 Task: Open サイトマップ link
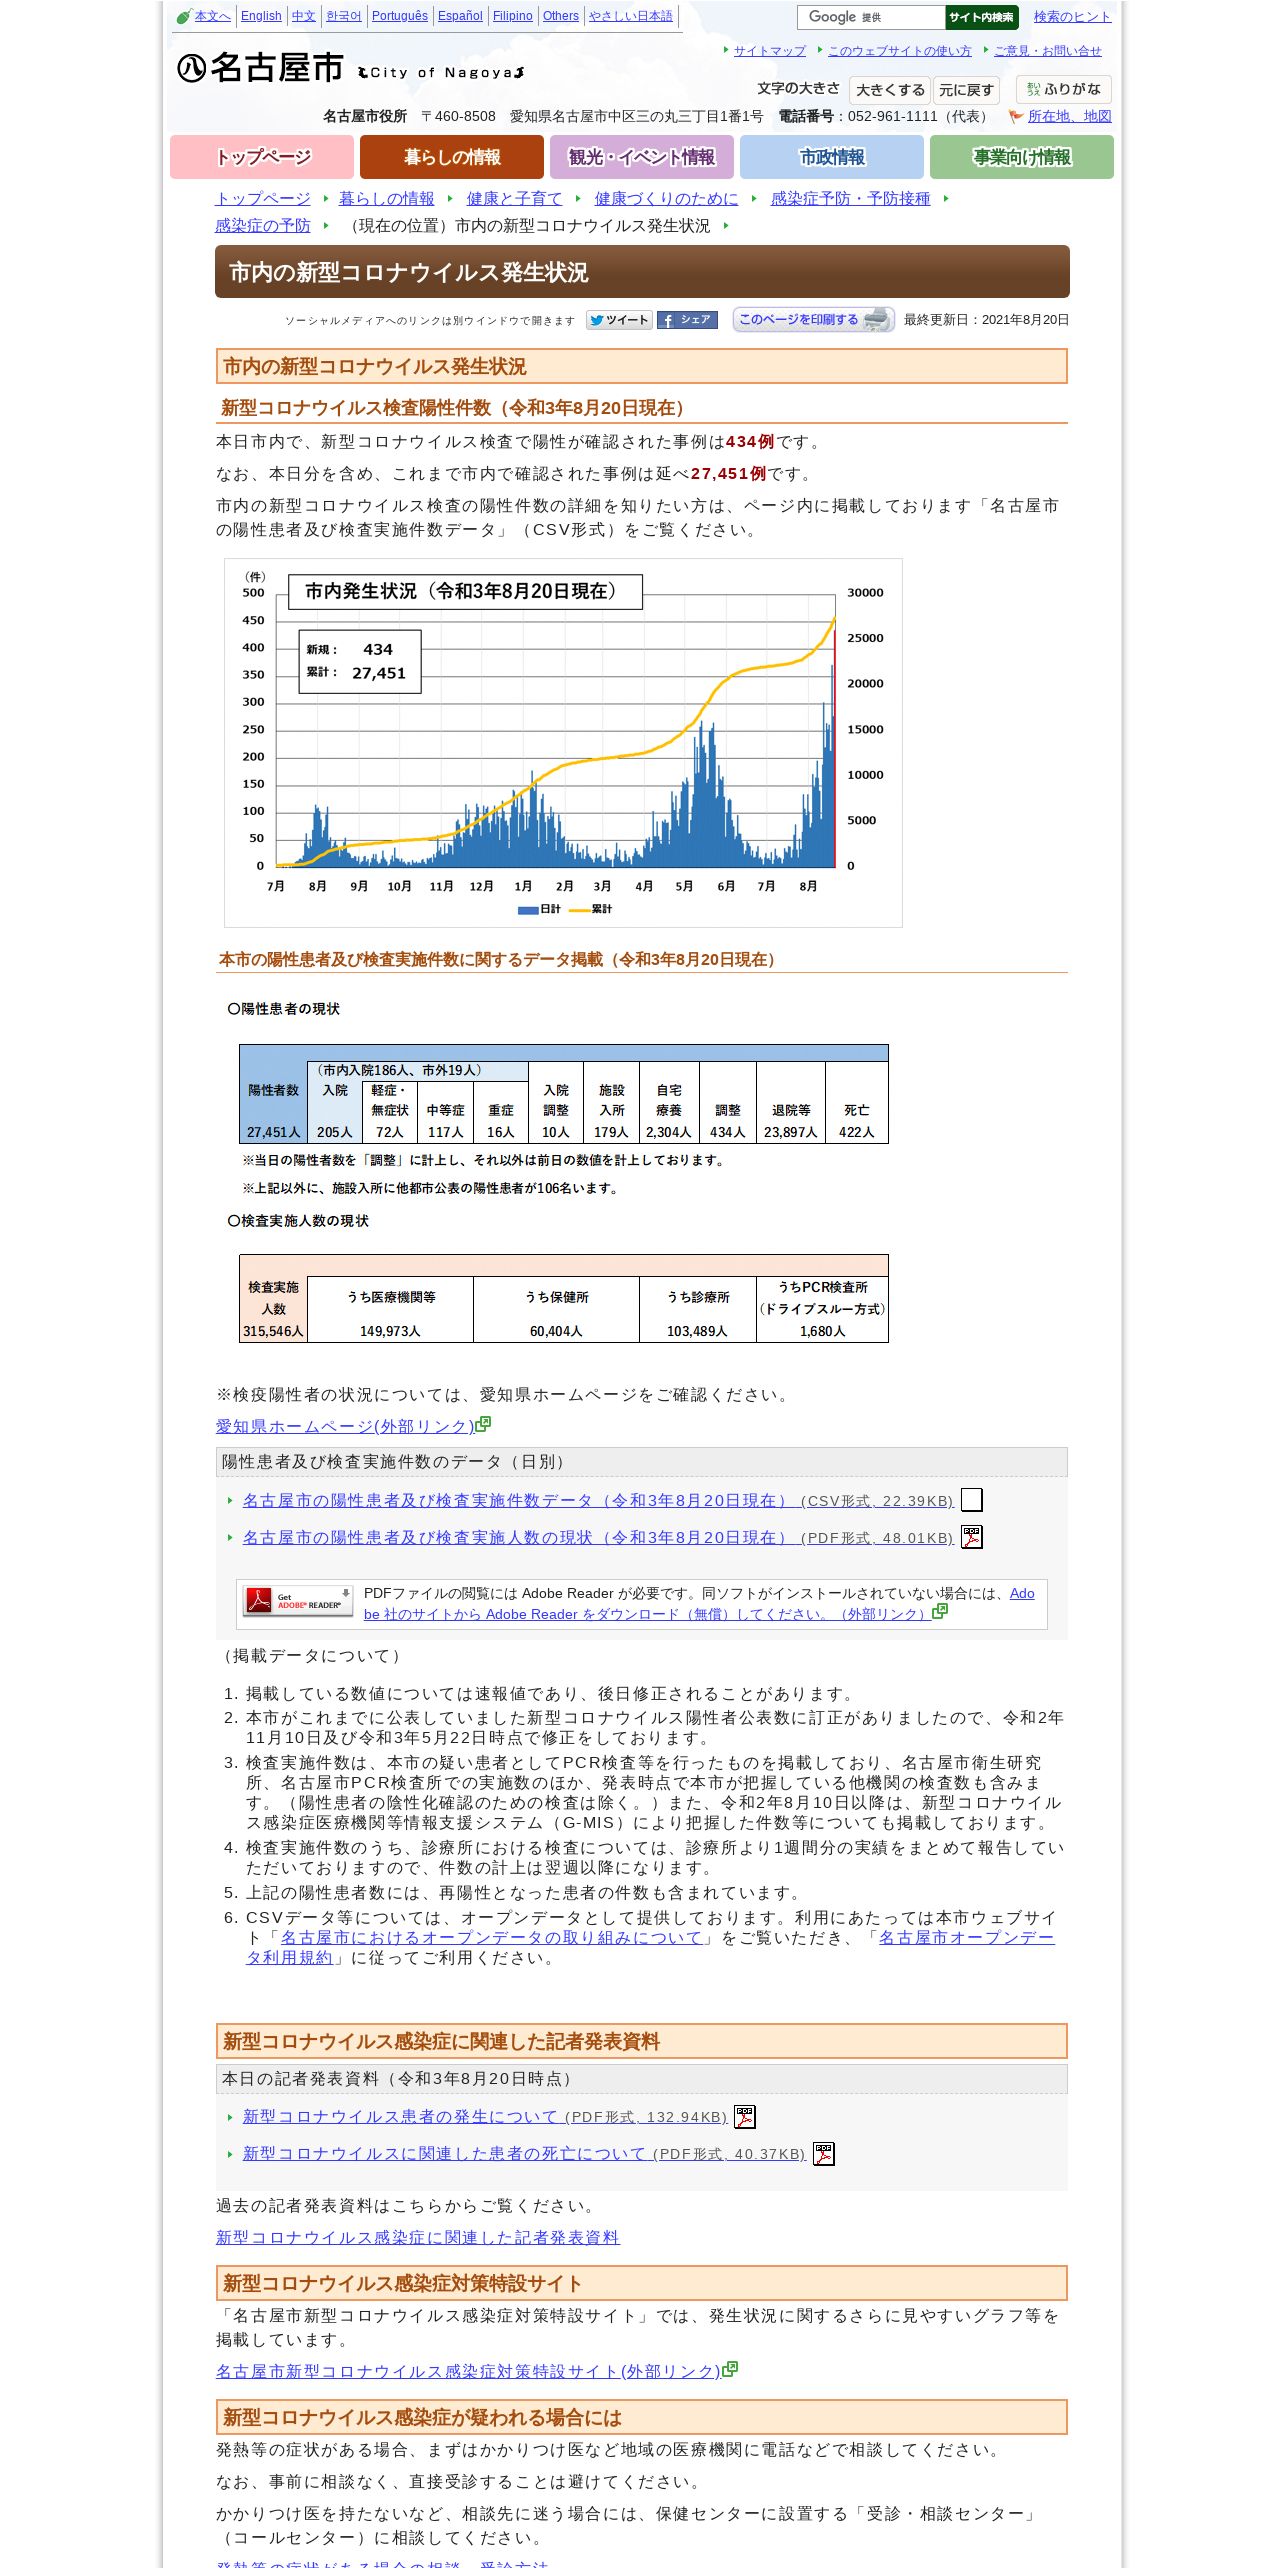pyautogui.click(x=770, y=51)
